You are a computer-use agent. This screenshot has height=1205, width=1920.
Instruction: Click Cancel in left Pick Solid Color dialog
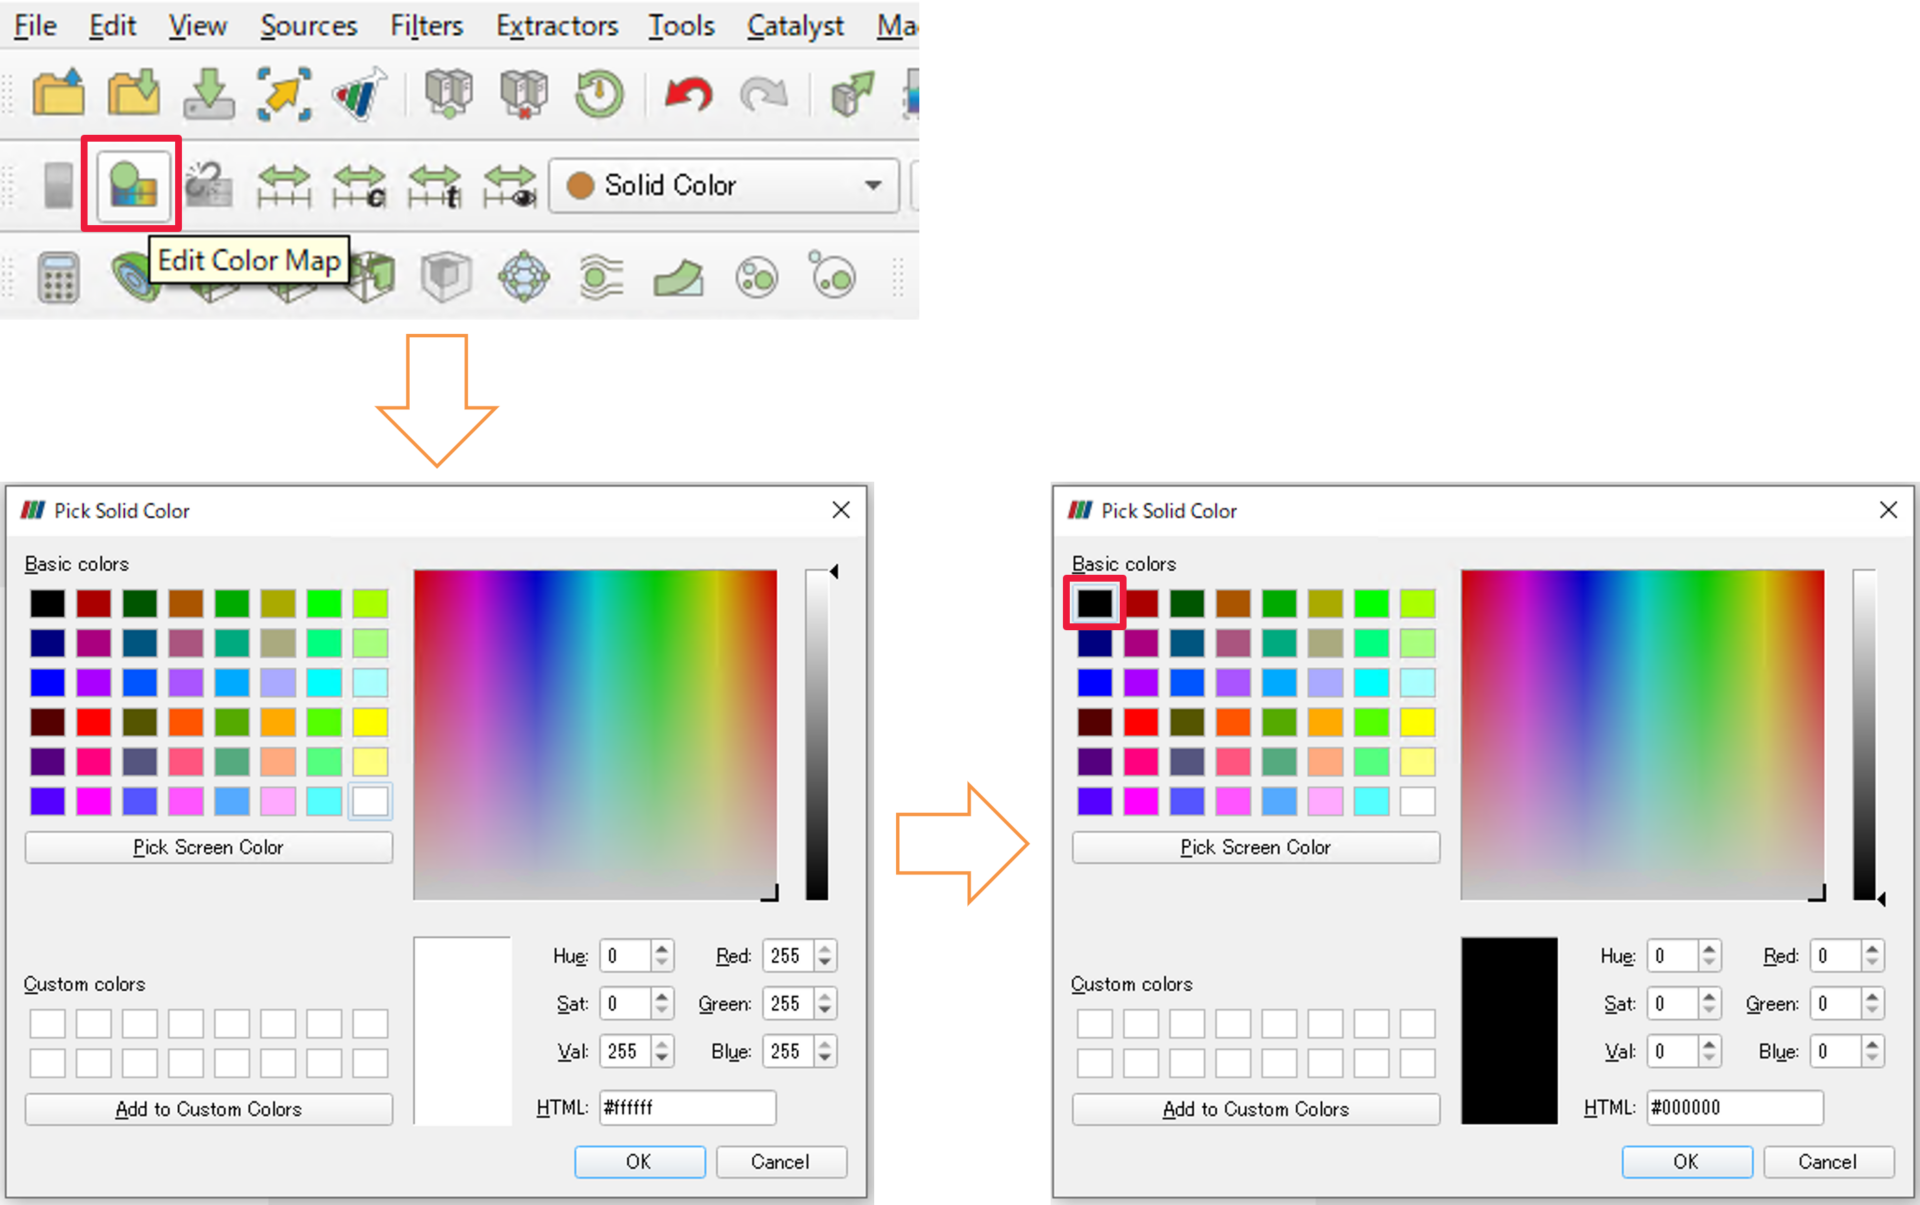[781, 1161]
